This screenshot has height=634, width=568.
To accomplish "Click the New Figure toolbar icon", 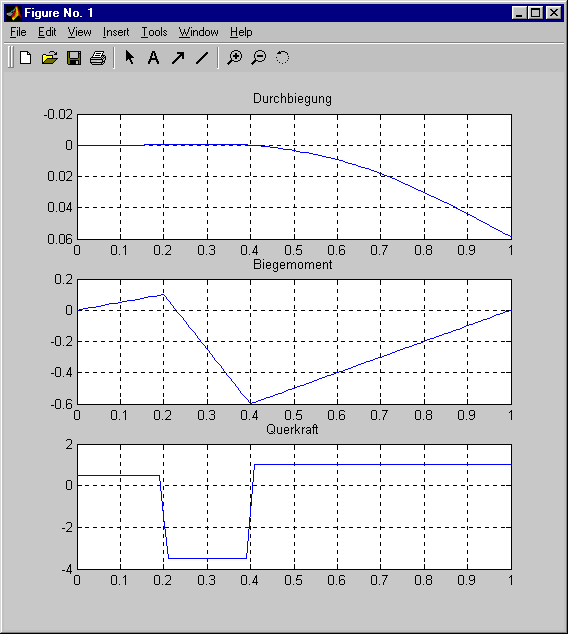I will tap(26, 58).
